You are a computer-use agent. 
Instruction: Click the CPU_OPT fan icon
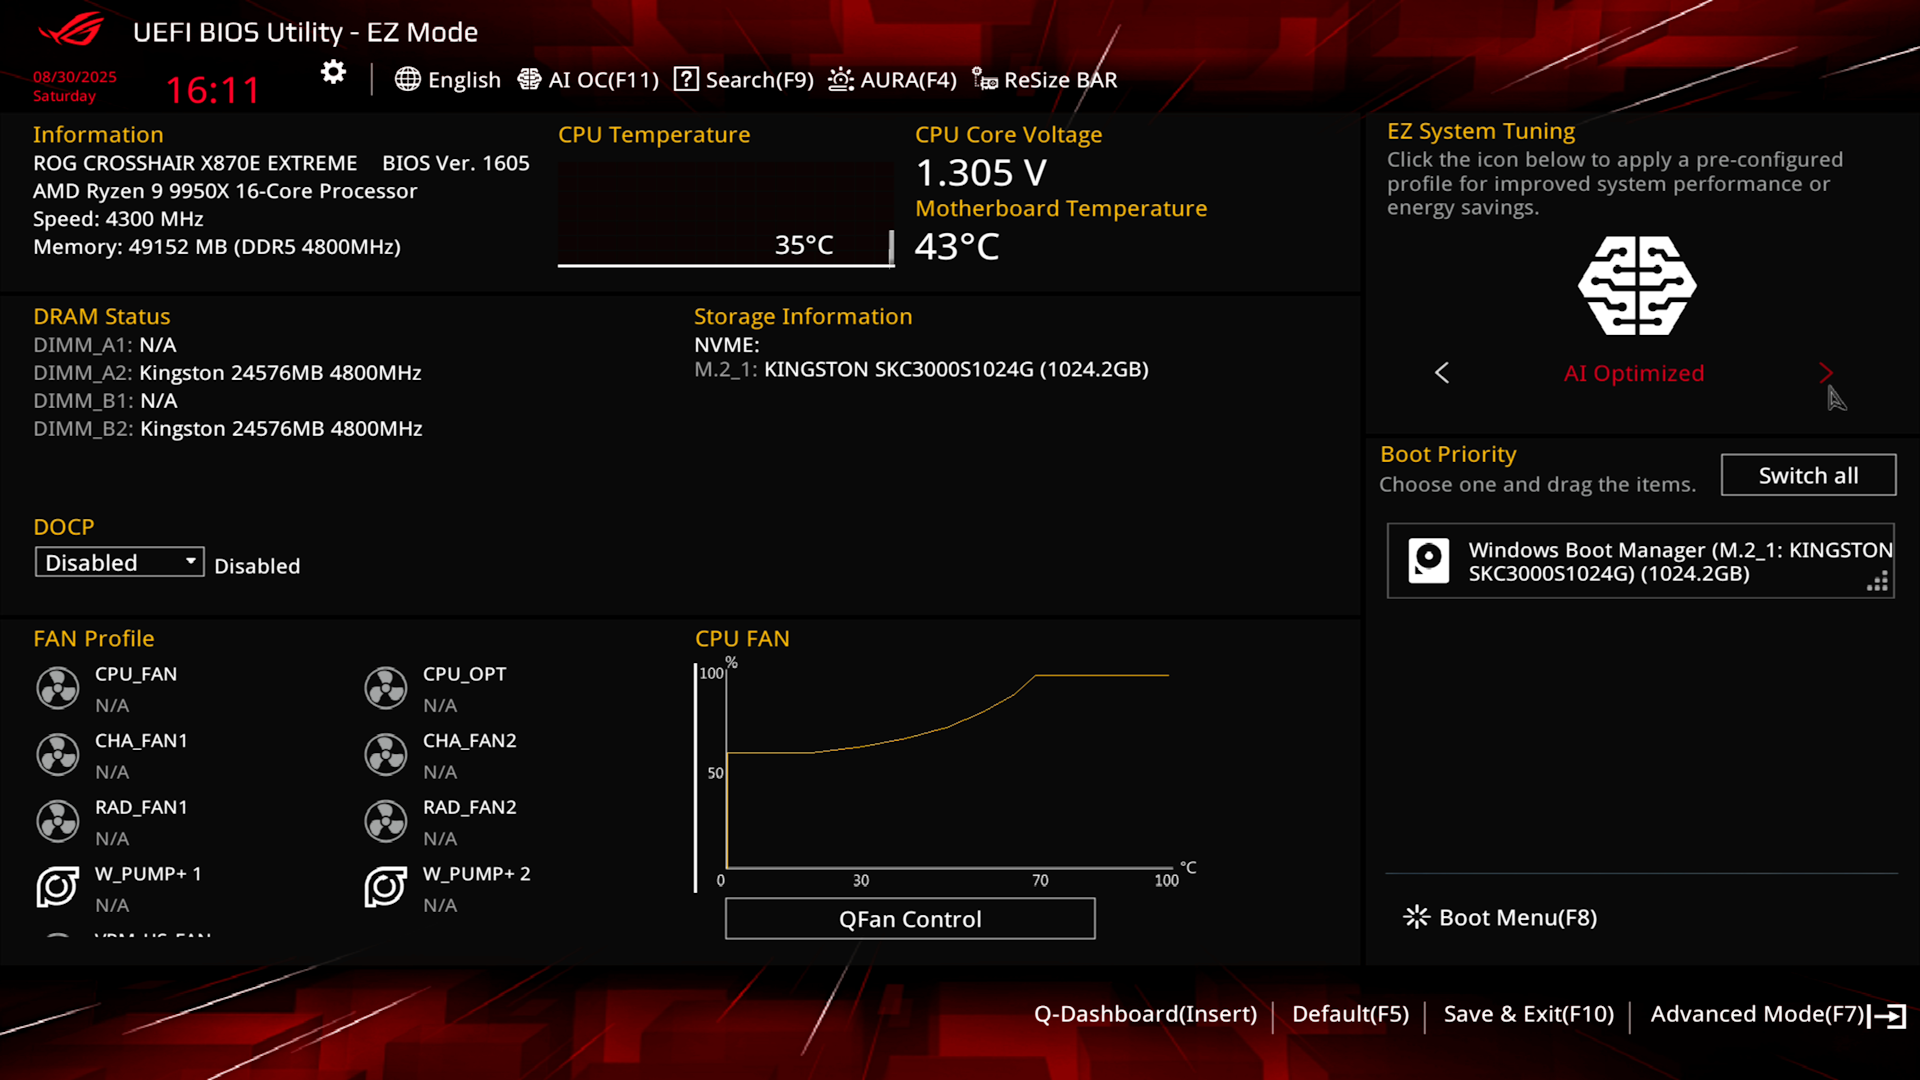(x=386, y=688)
